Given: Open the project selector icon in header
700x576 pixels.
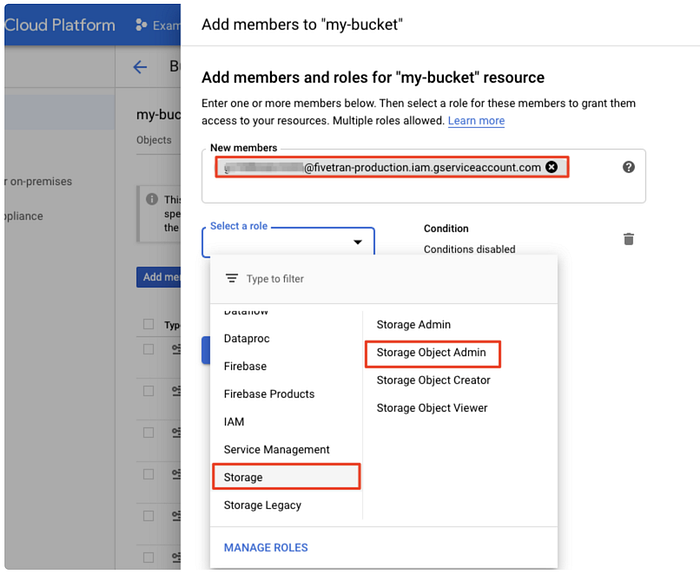Looking at the screenshot, I should point(141,25).
